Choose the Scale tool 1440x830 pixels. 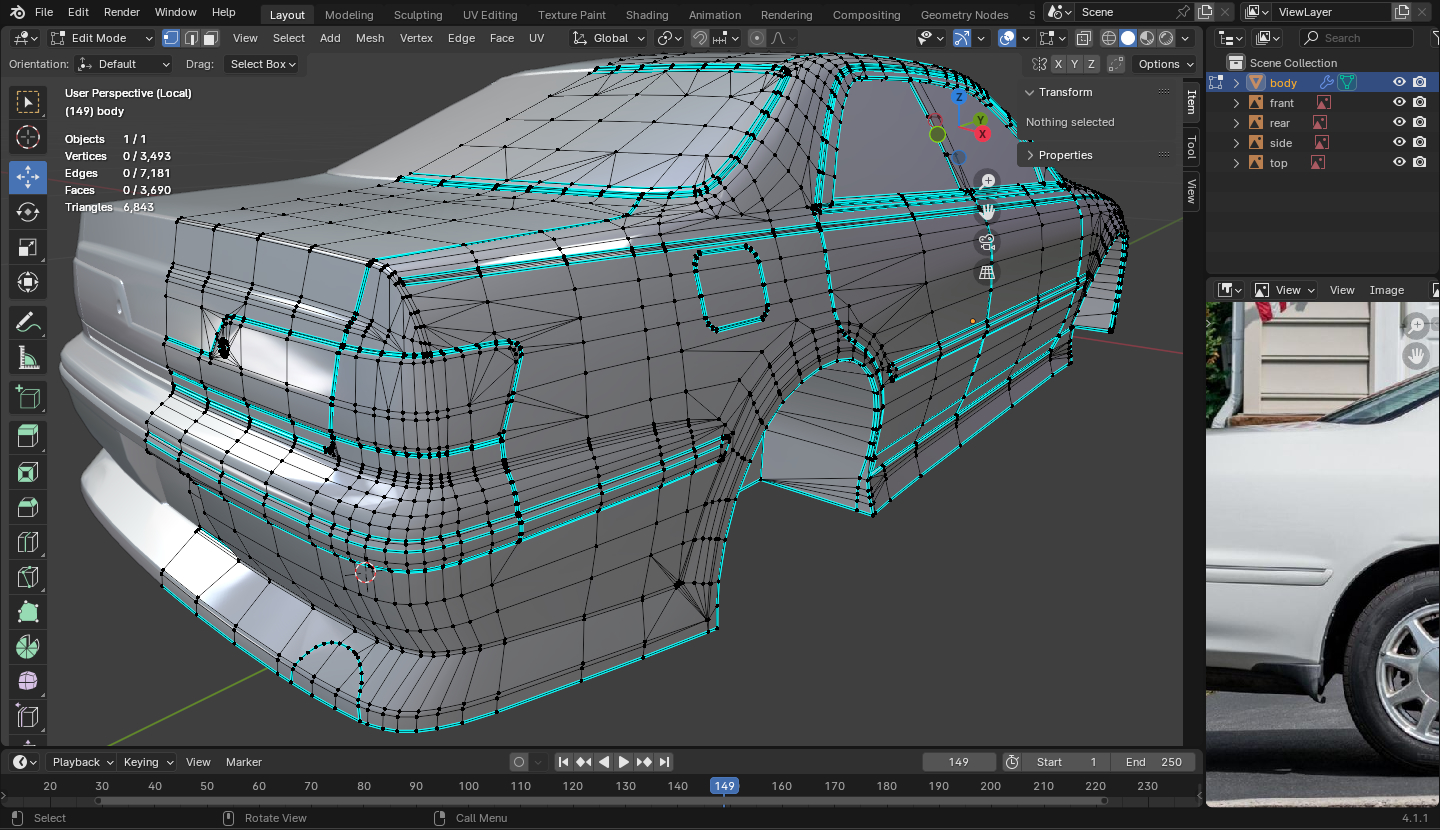pyautogui.click(x=28, y=247)
